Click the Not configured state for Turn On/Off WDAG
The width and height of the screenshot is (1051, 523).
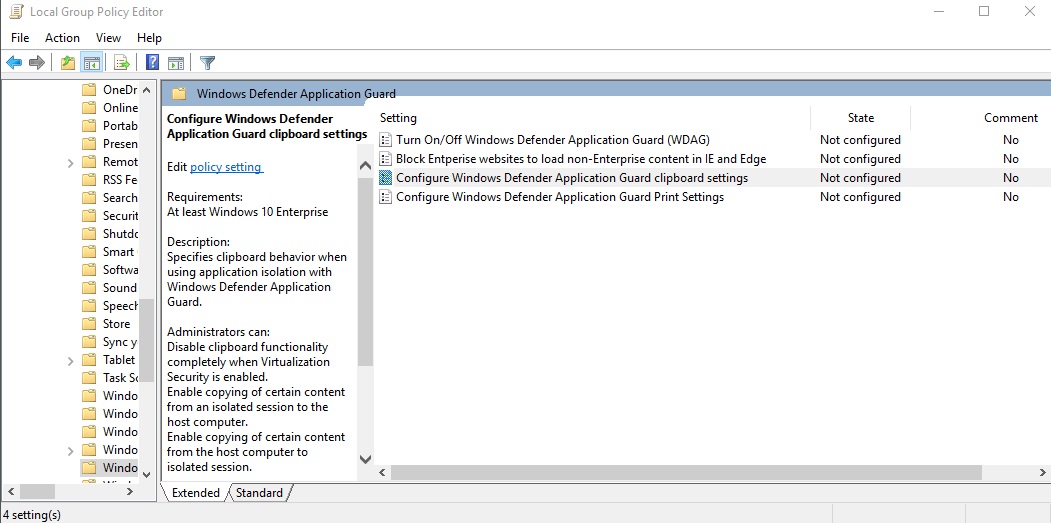pos(860,139)
